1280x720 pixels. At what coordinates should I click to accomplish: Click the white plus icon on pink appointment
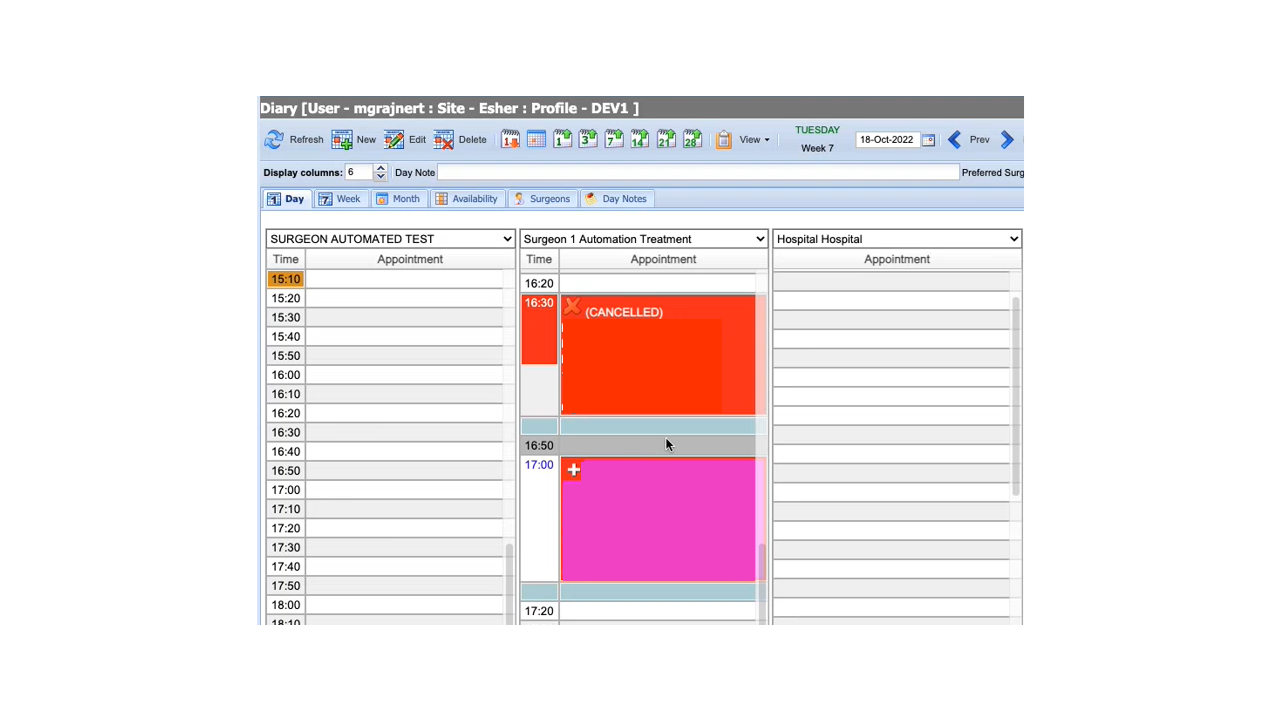click(573, 469)
